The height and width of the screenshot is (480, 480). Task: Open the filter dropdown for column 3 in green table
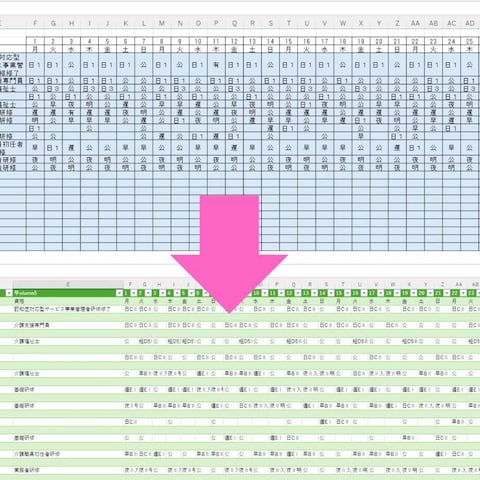pyautogui.click(x=163, y=293)
